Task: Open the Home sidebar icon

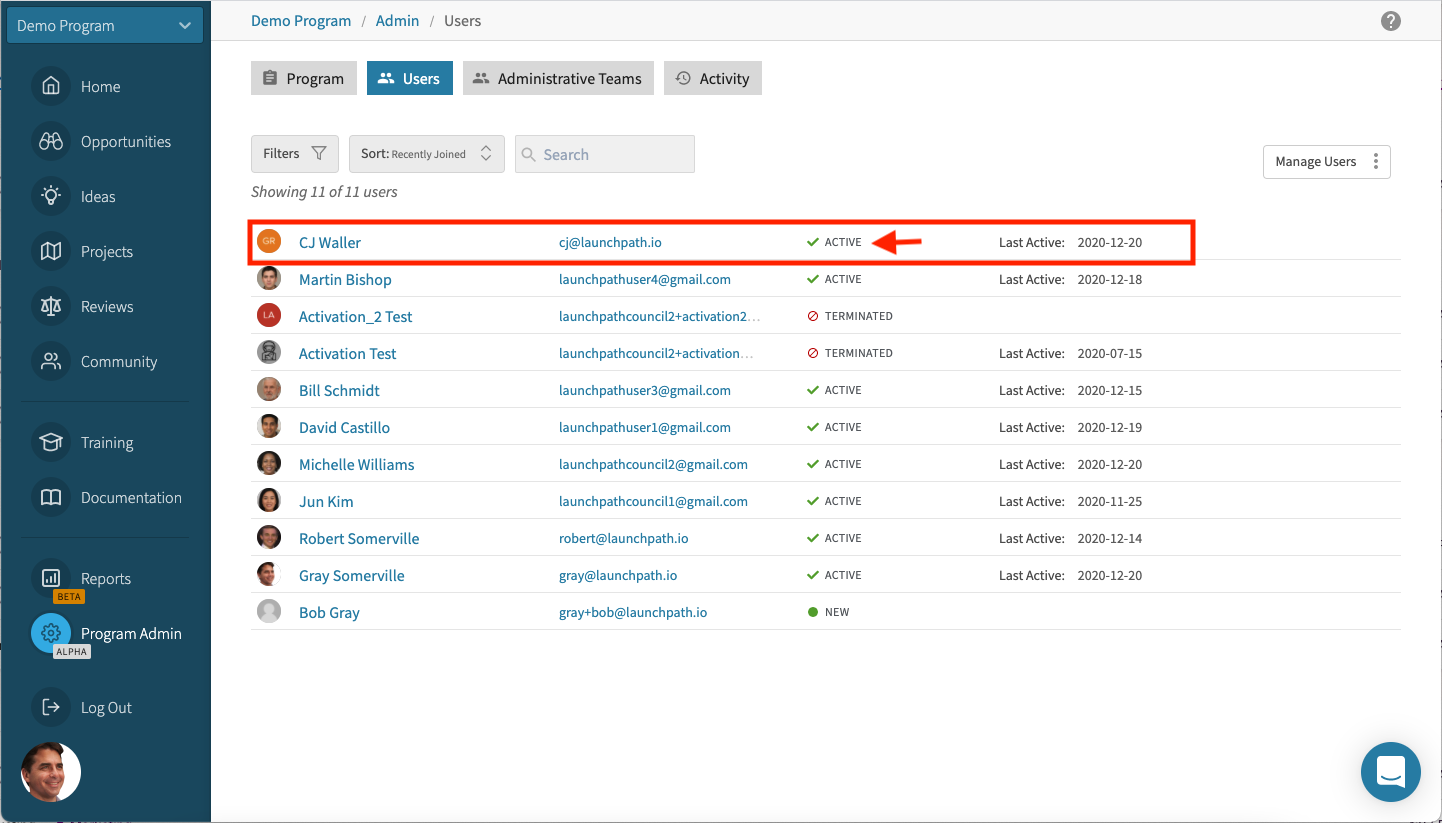Action: click(x=51, y=86)
